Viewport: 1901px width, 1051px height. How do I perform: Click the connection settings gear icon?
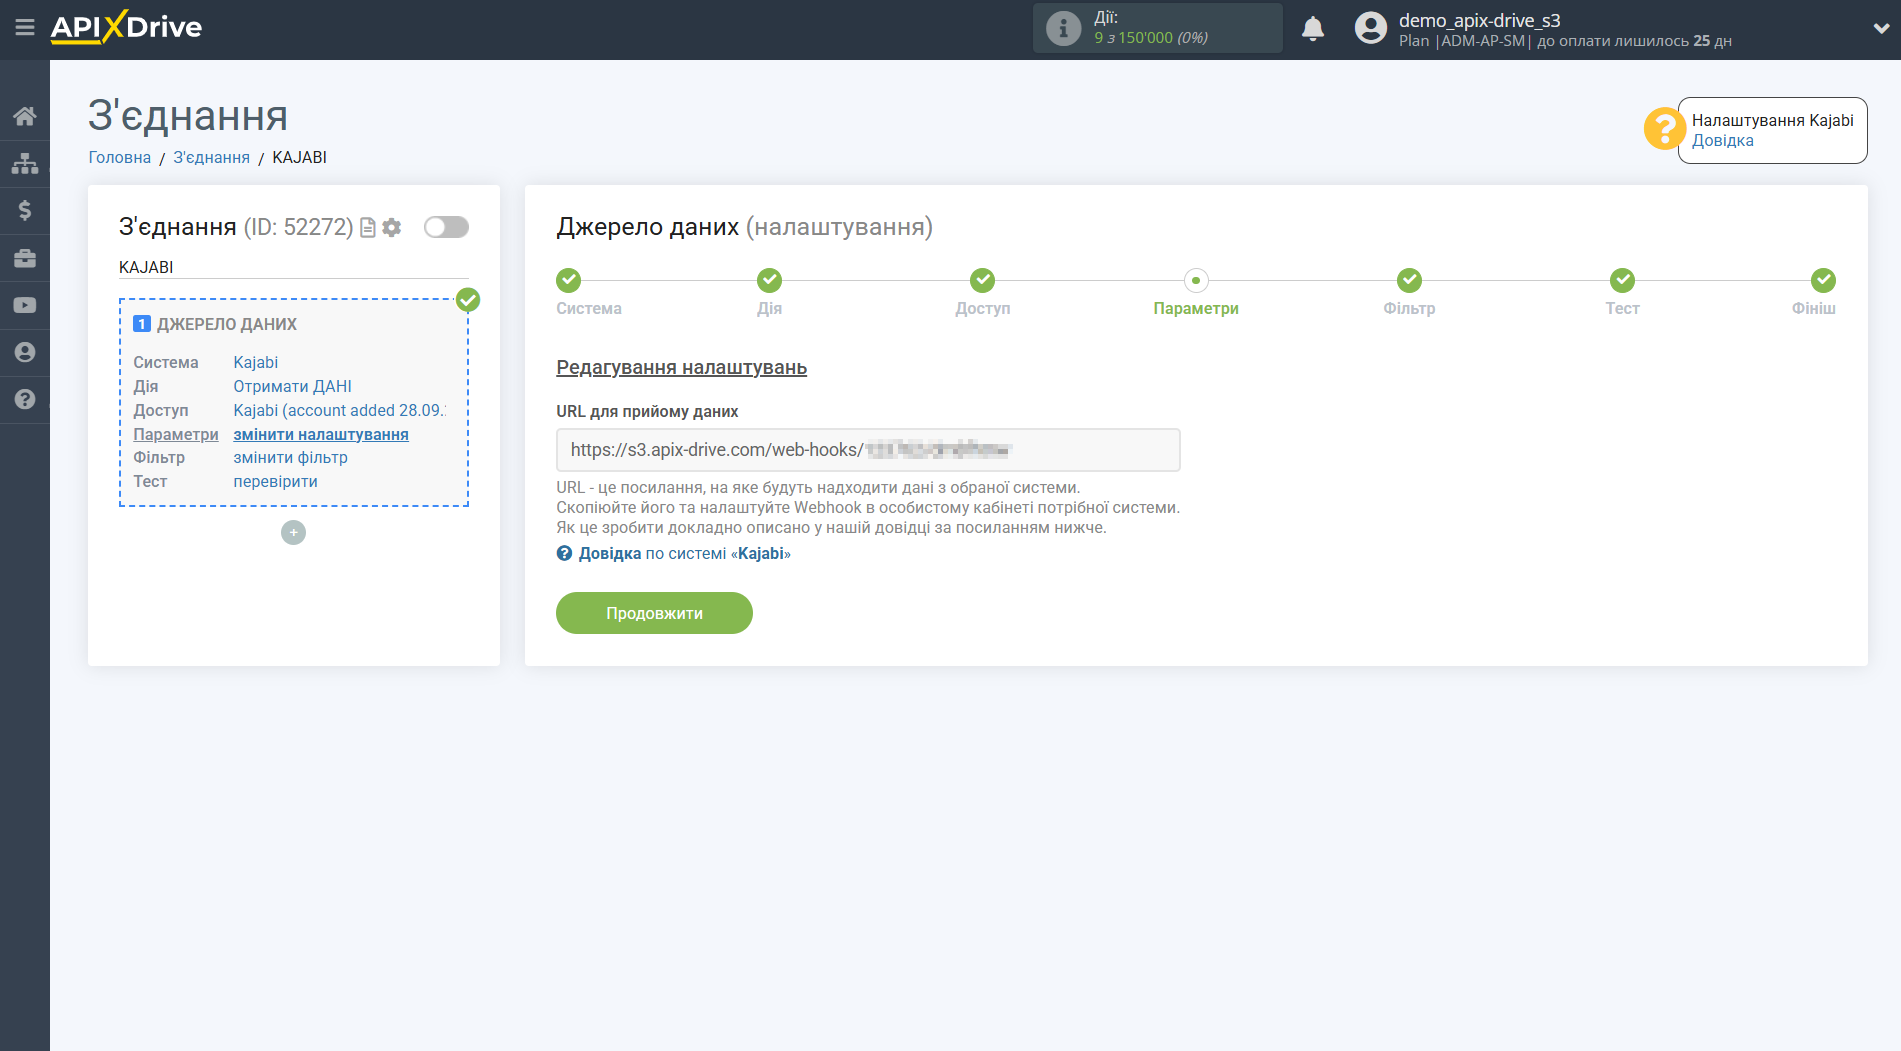click(x=392, y=228)
